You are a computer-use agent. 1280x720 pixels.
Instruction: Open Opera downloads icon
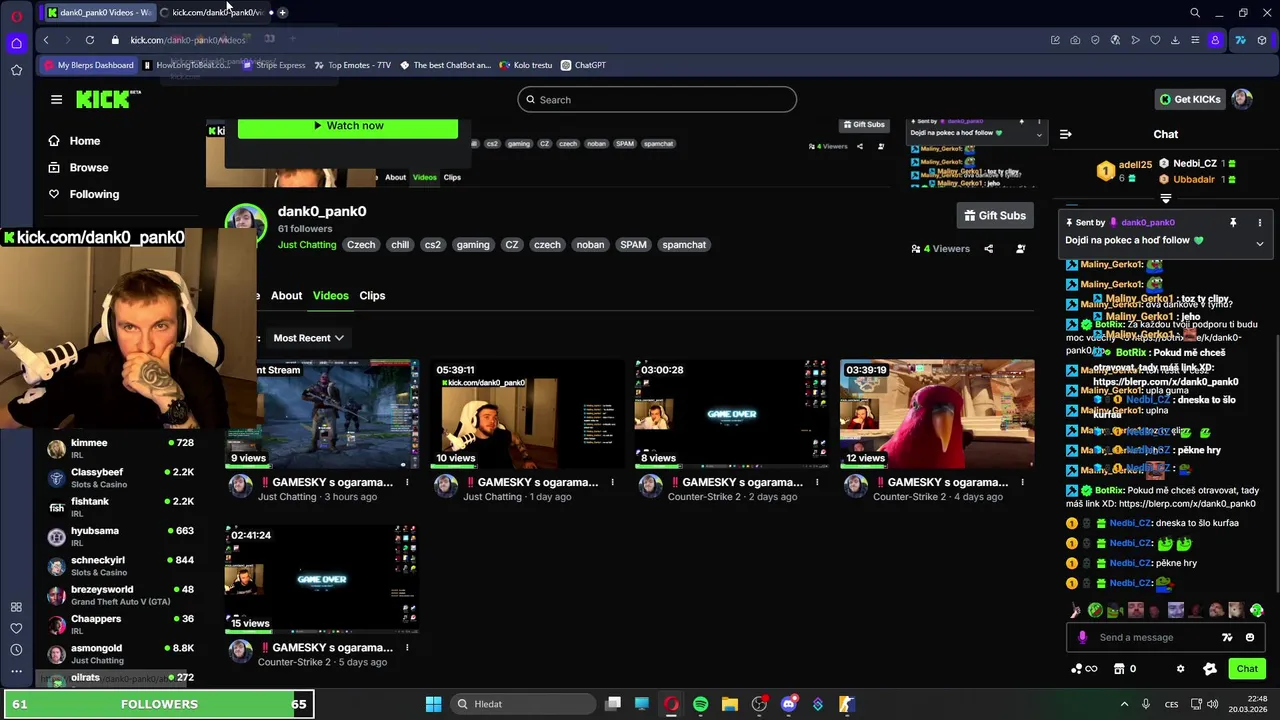tap(1175, 40)
